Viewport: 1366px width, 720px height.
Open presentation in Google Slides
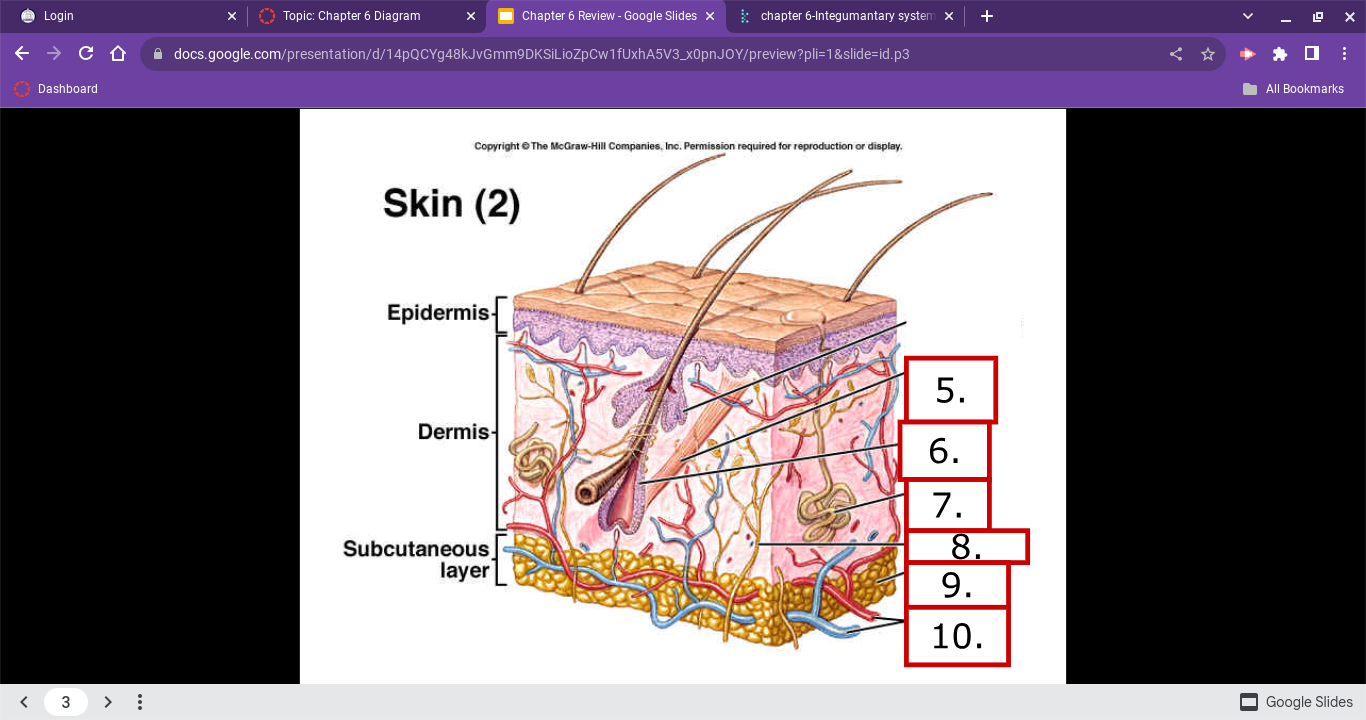[1296, 702]
